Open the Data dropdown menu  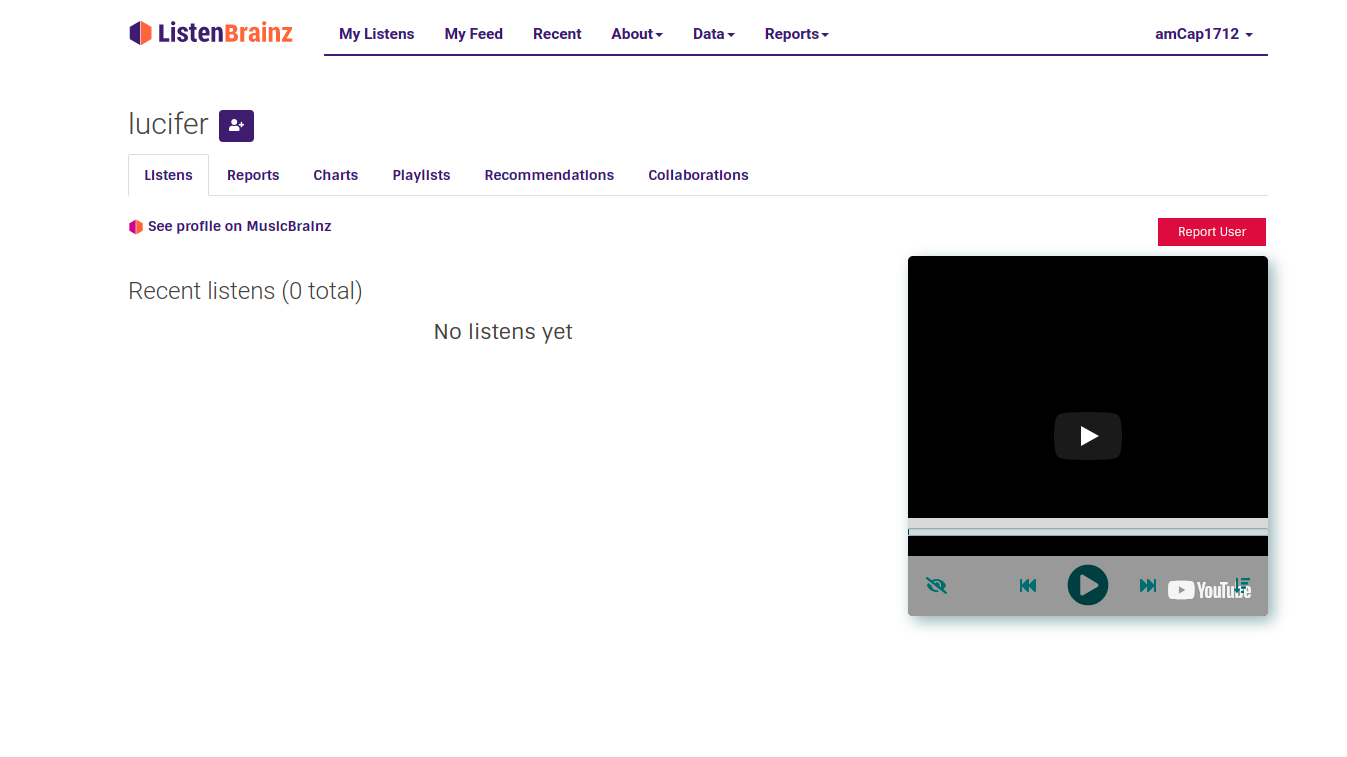pos(713,34)
